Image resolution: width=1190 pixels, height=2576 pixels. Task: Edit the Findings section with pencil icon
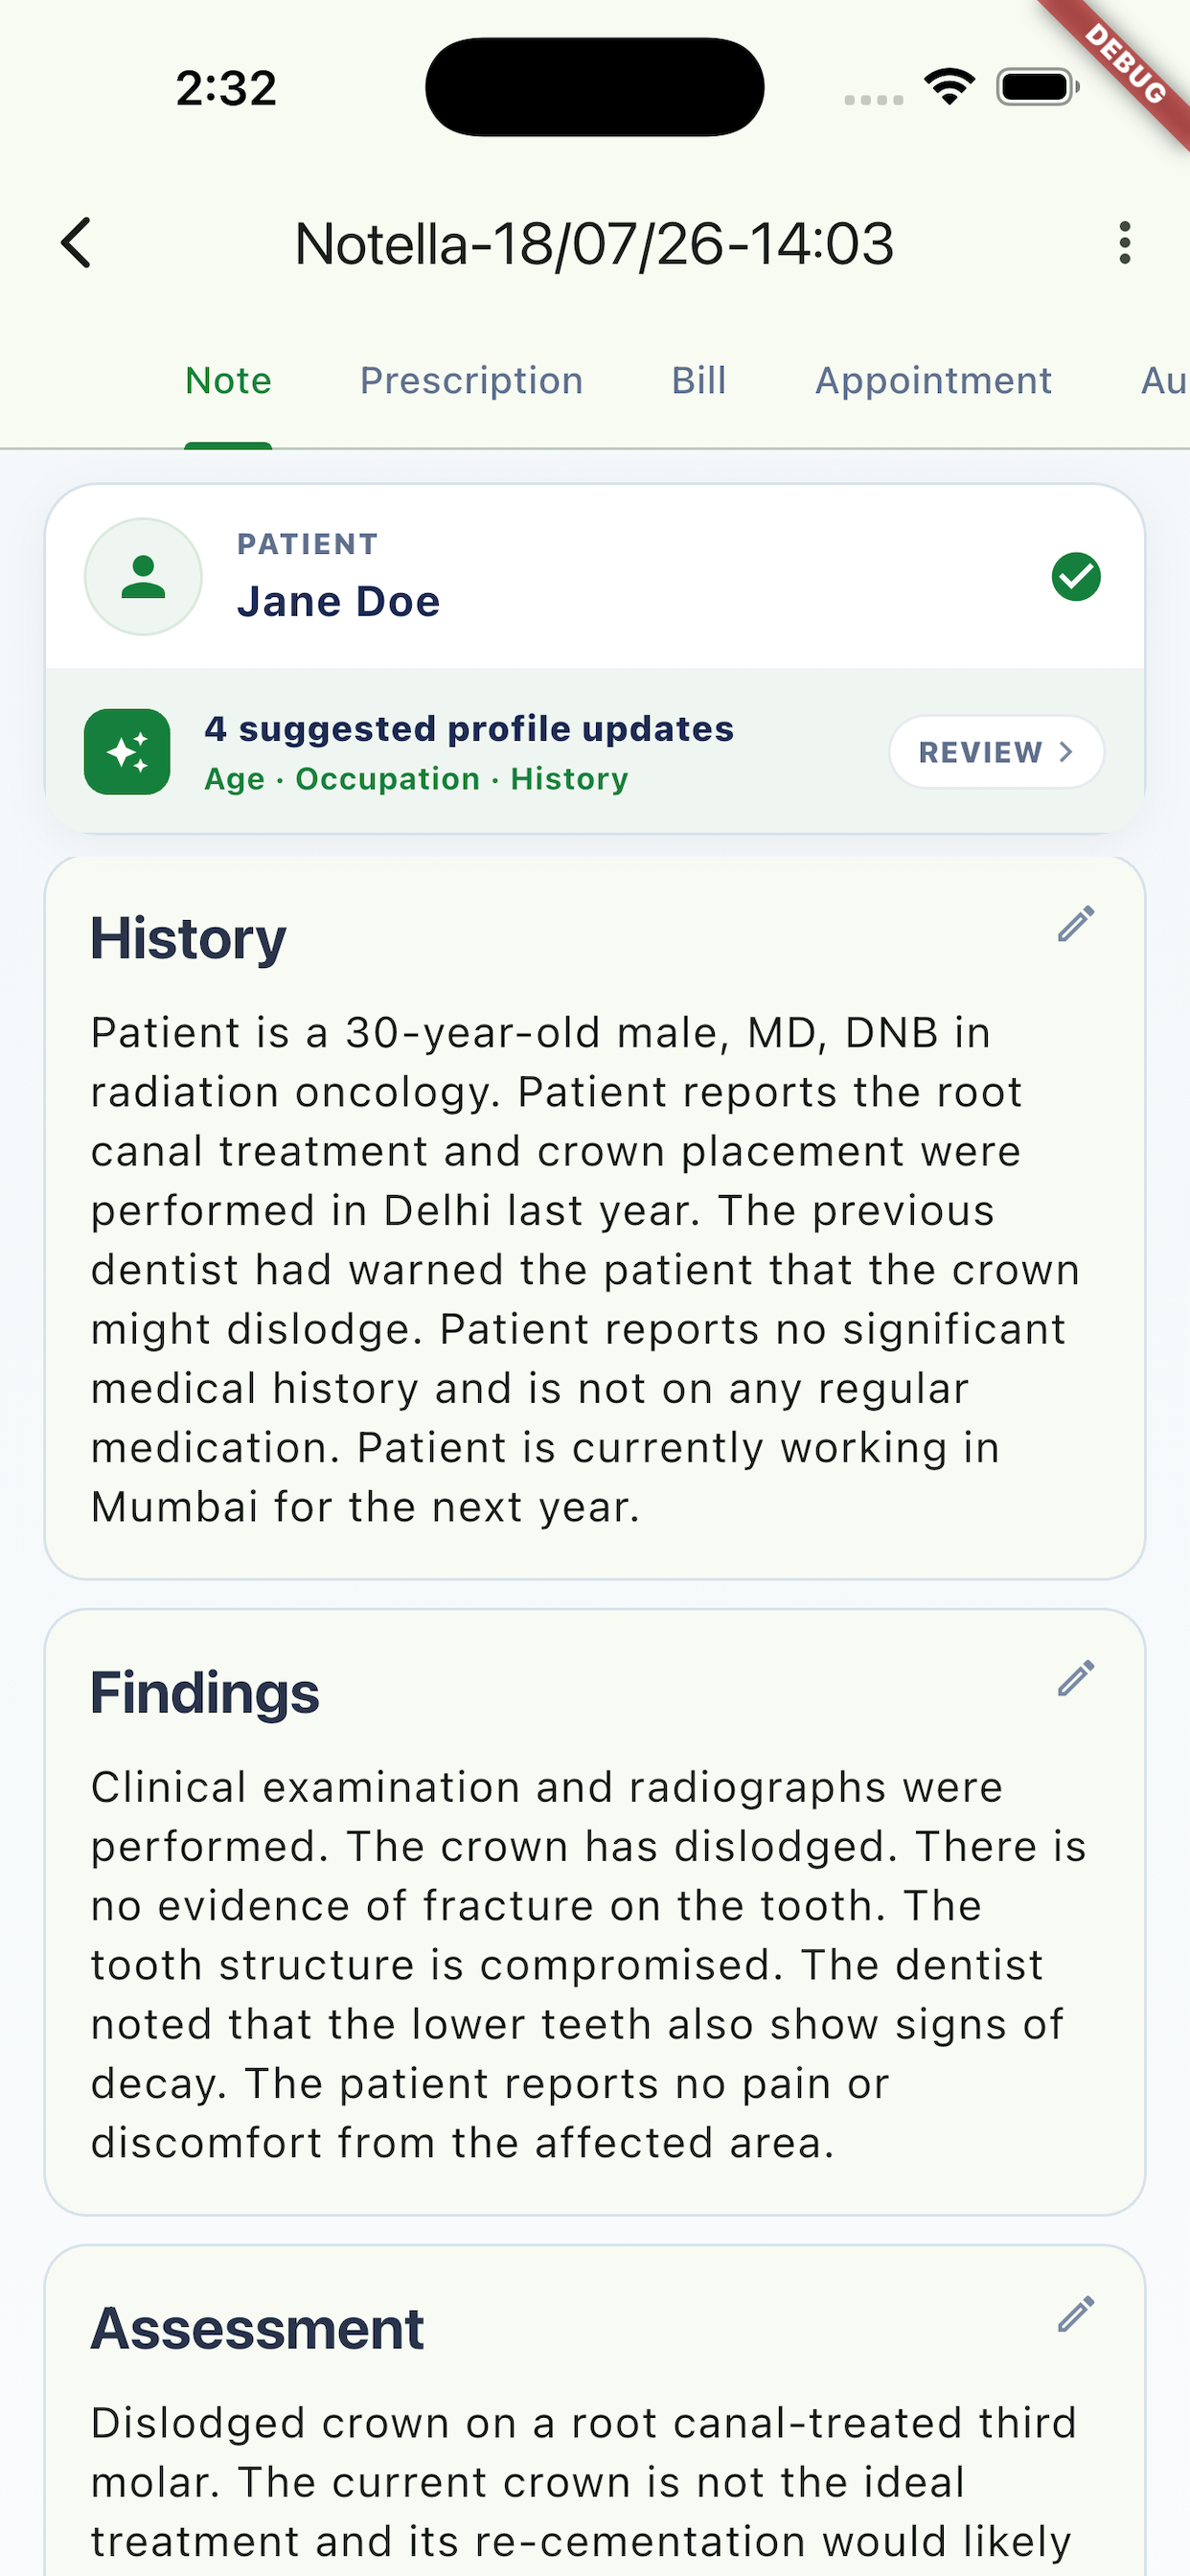click(1076, 1679)
